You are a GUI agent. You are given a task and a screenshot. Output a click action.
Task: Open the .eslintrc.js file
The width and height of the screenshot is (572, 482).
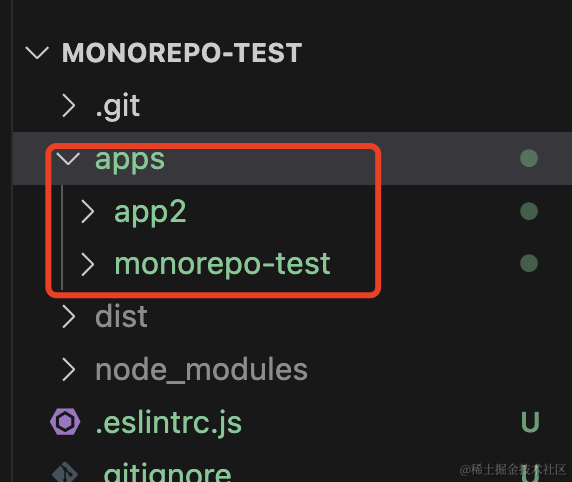coord(169,423)
